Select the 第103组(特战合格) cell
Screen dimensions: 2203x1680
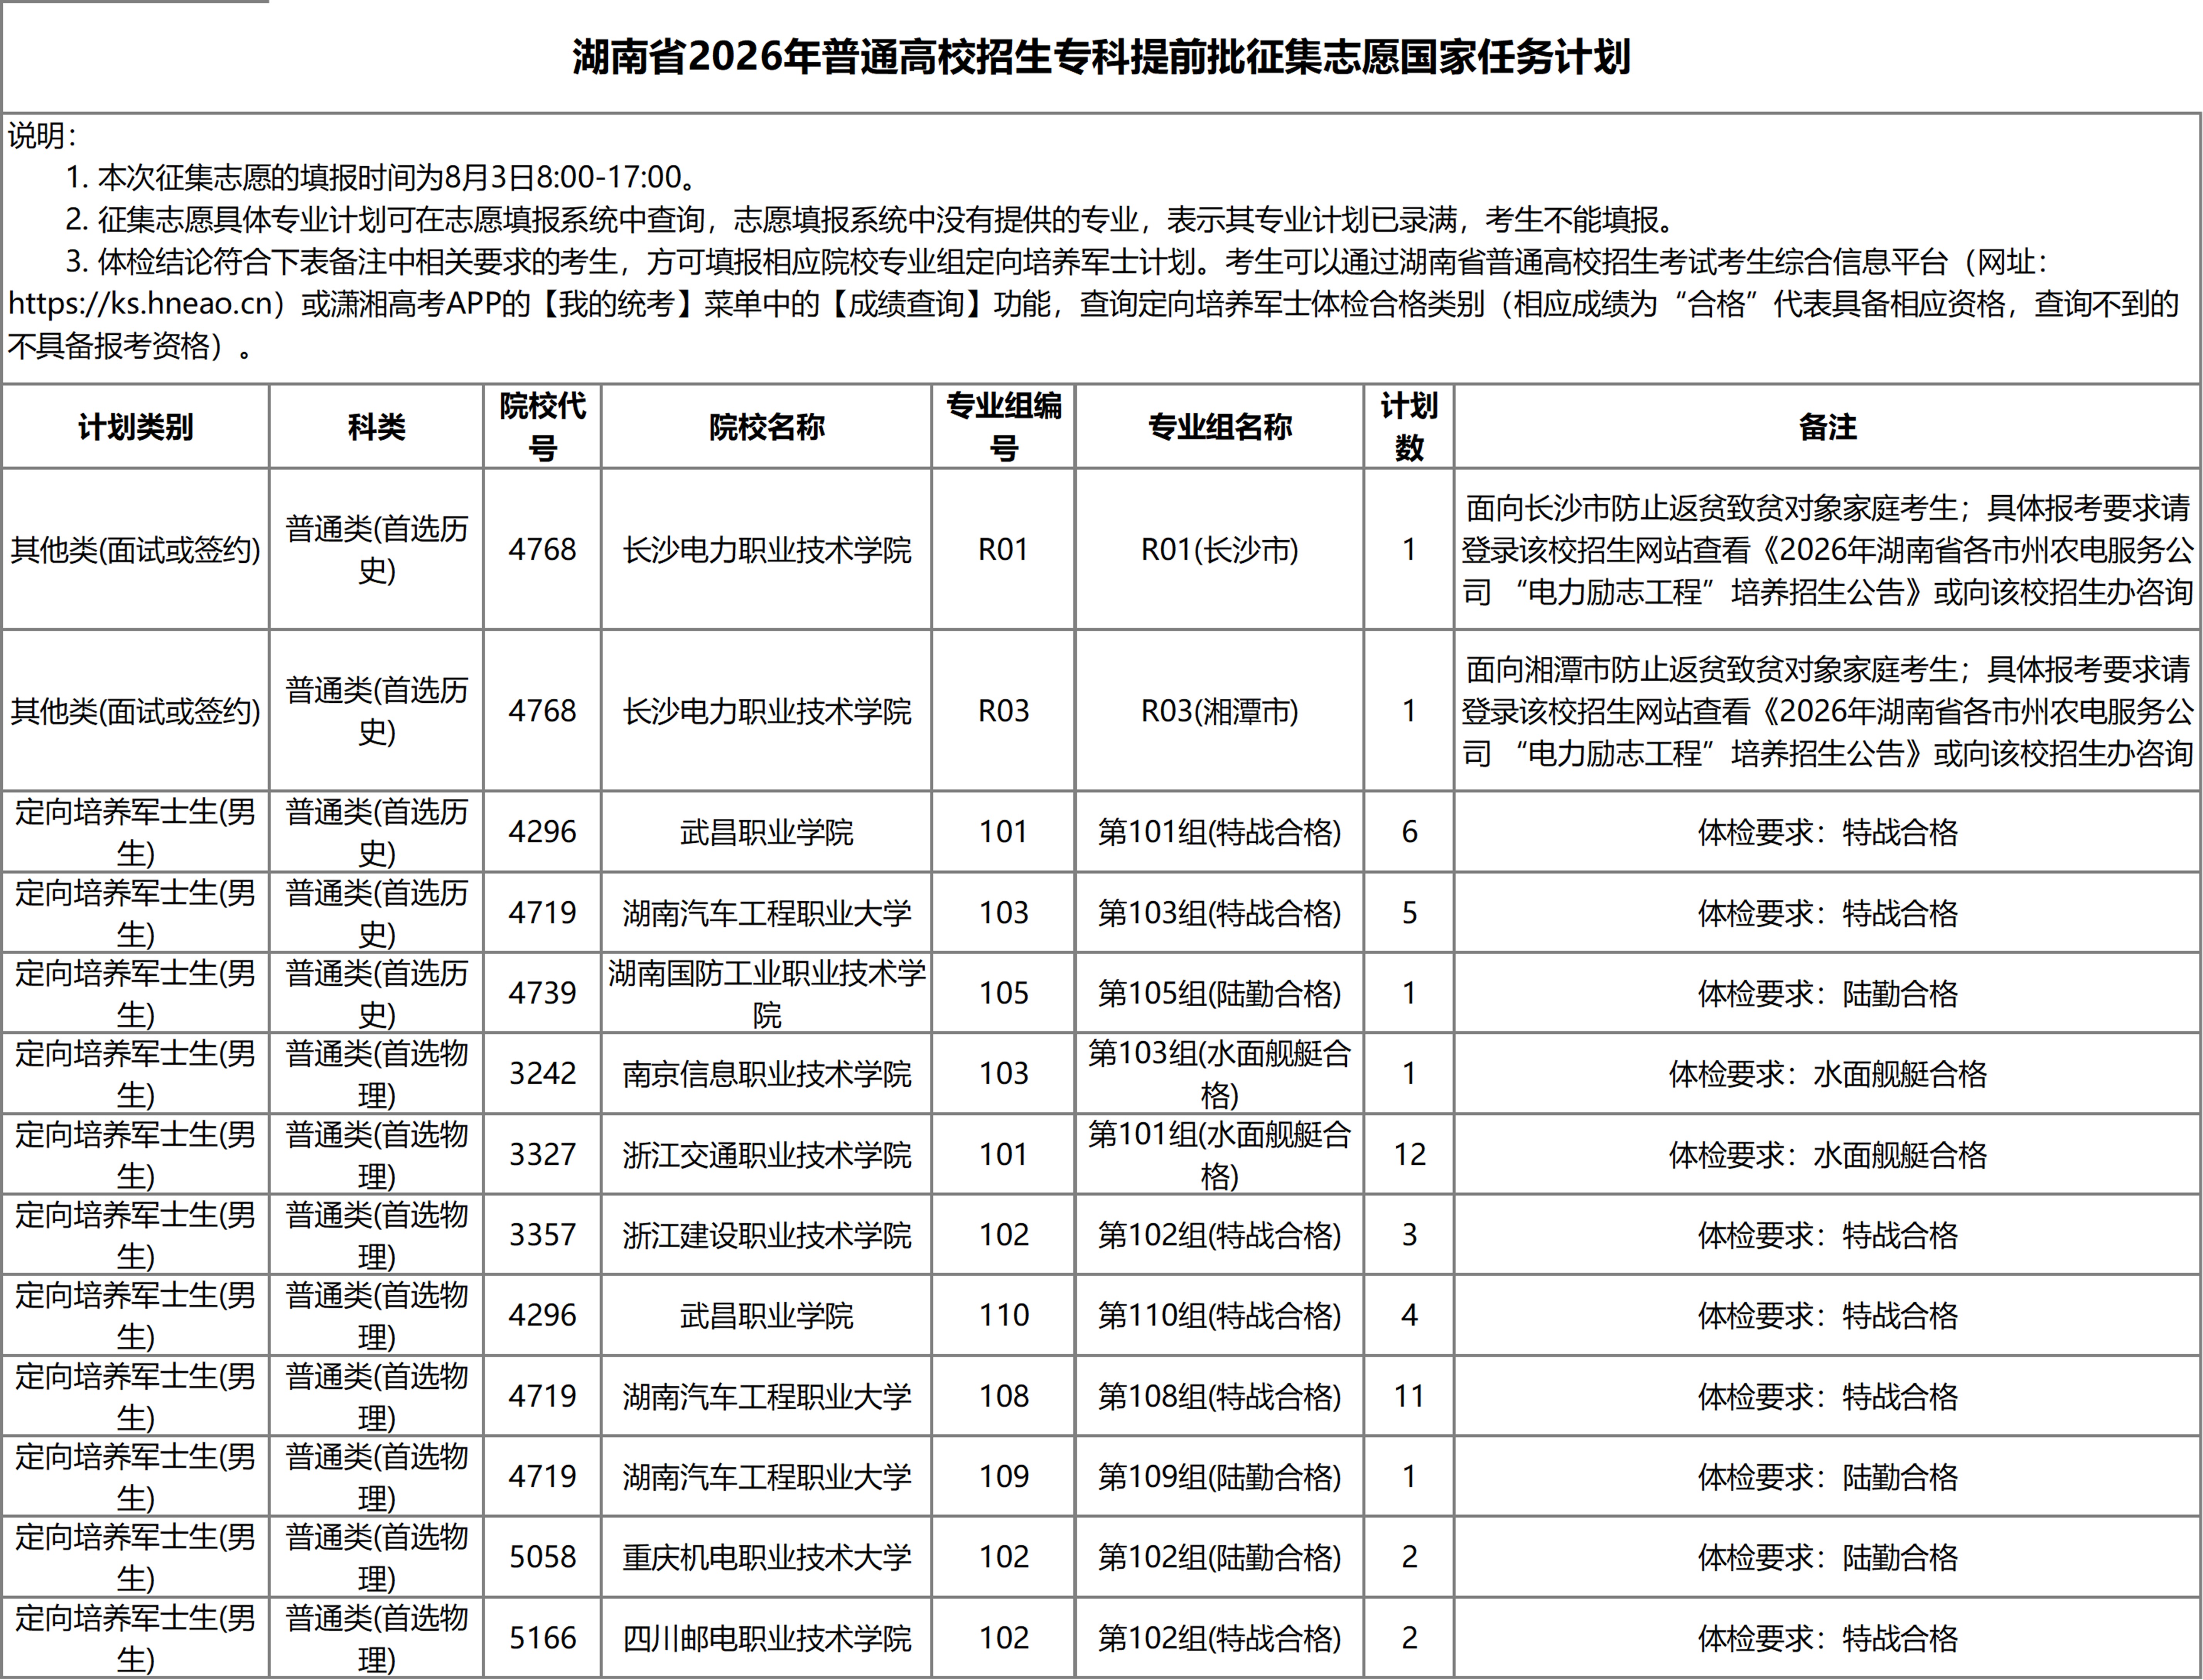[1219, 913]
